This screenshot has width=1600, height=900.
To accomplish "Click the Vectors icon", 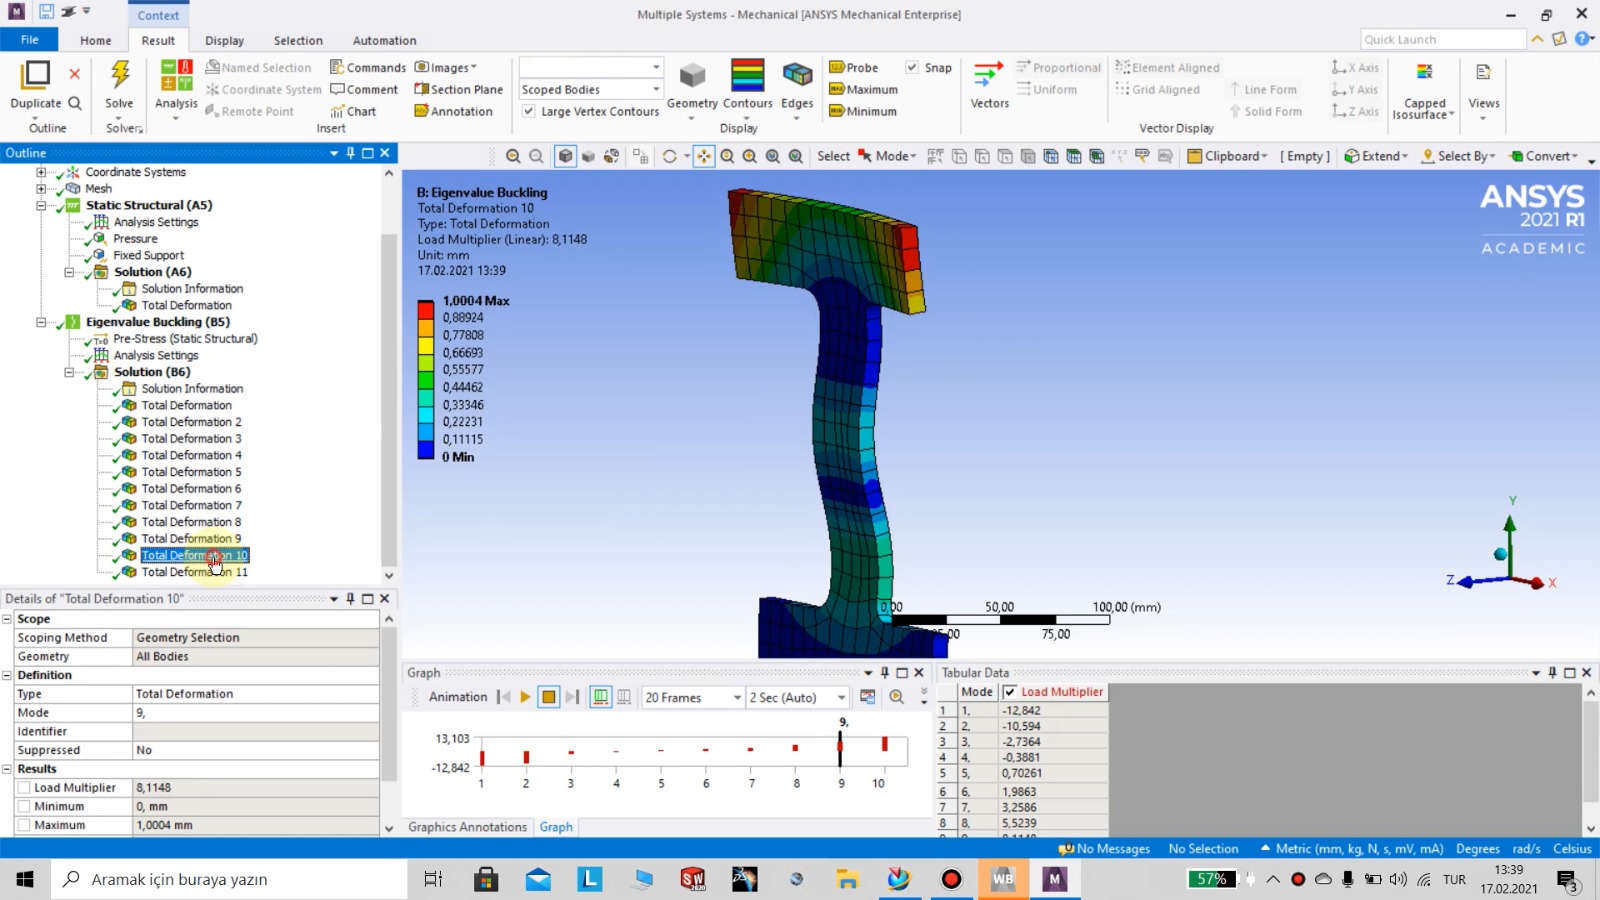I will pos(989,75).
